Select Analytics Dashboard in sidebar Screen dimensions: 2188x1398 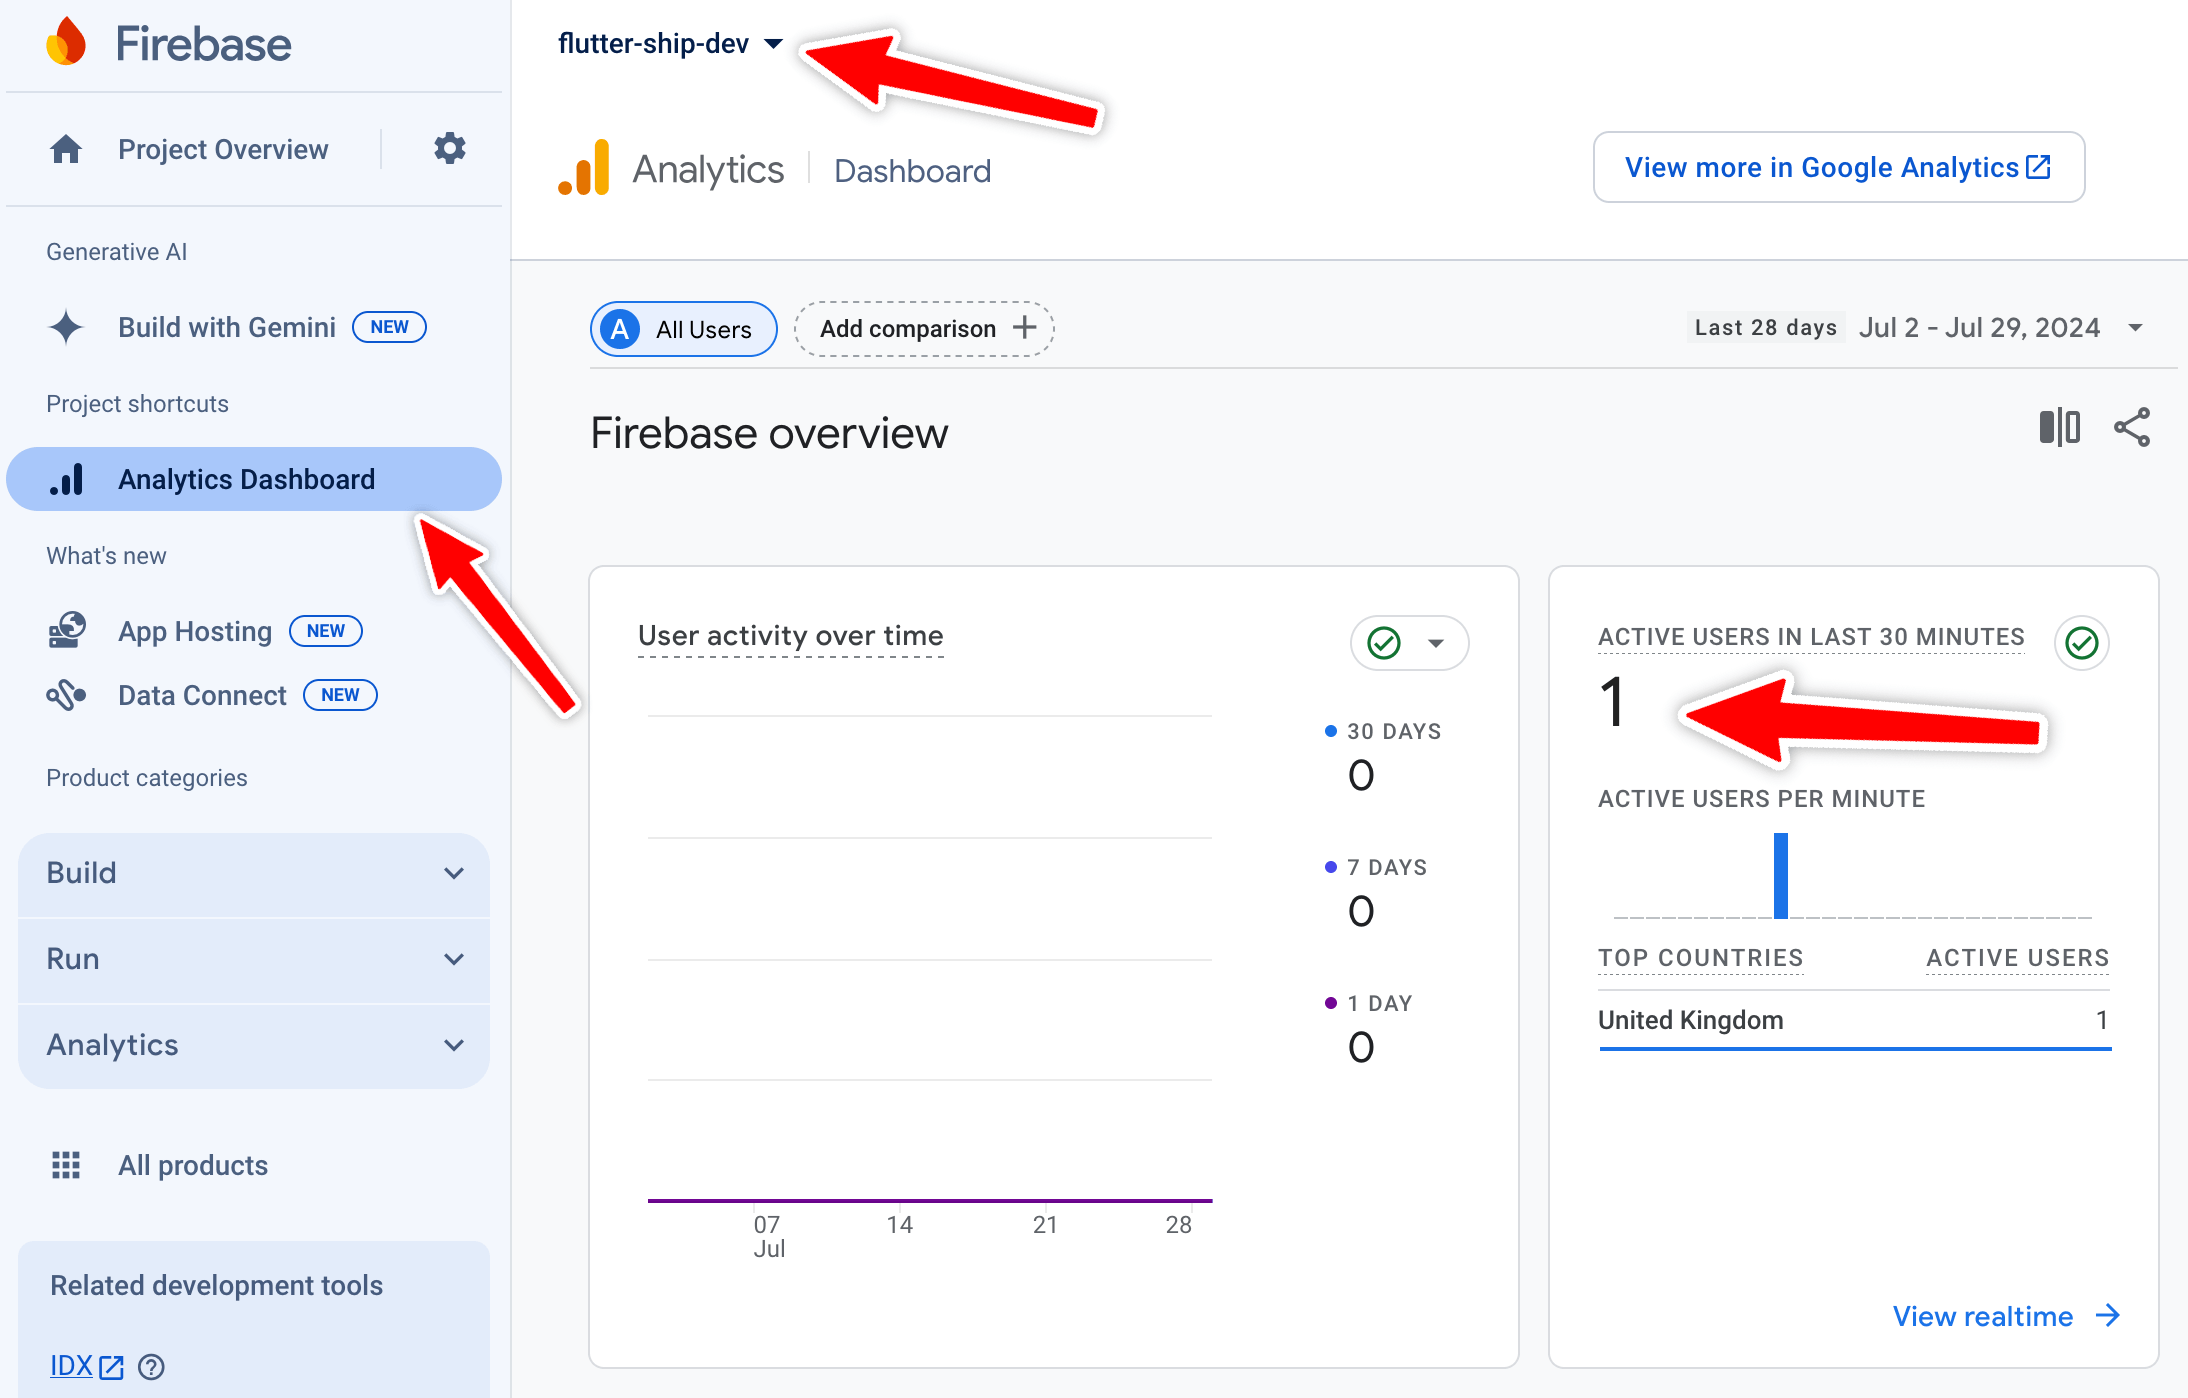point(254,479)
